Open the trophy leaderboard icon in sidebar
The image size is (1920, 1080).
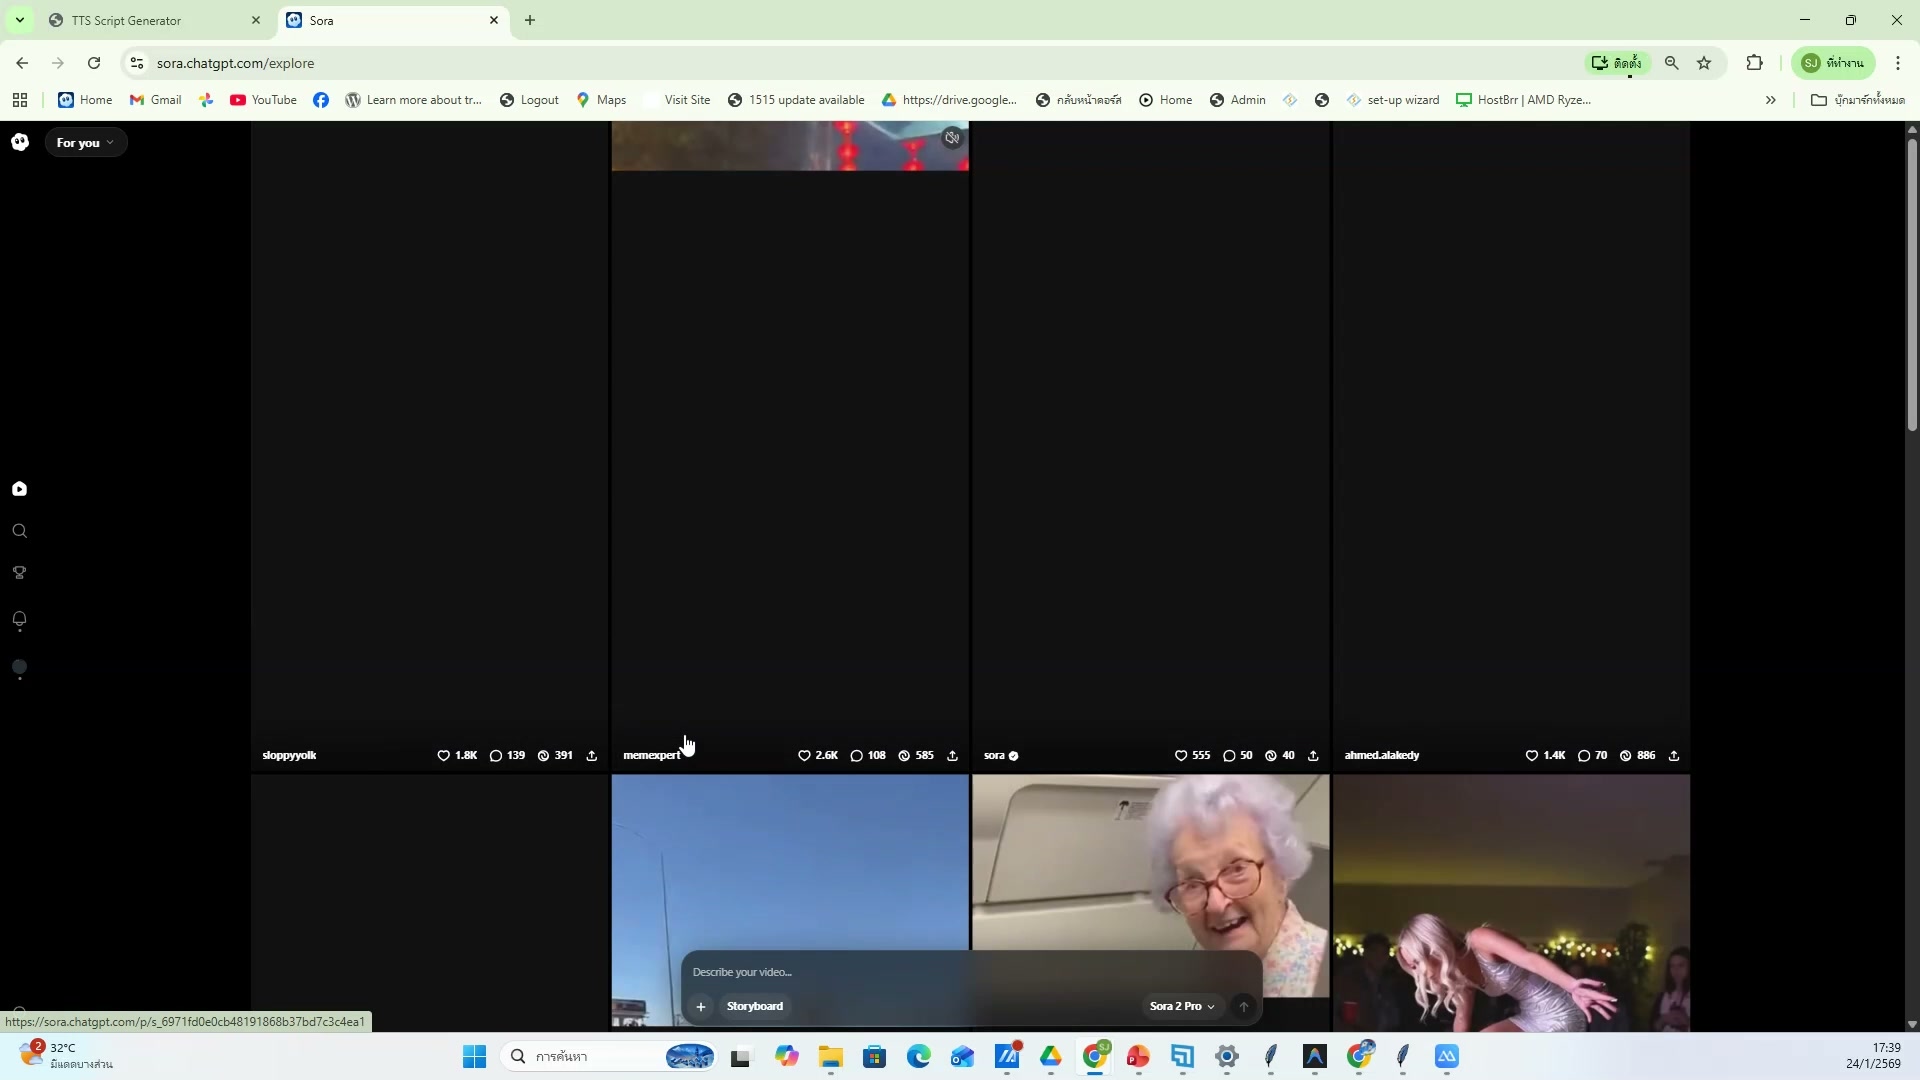click(x=20, y=573)
